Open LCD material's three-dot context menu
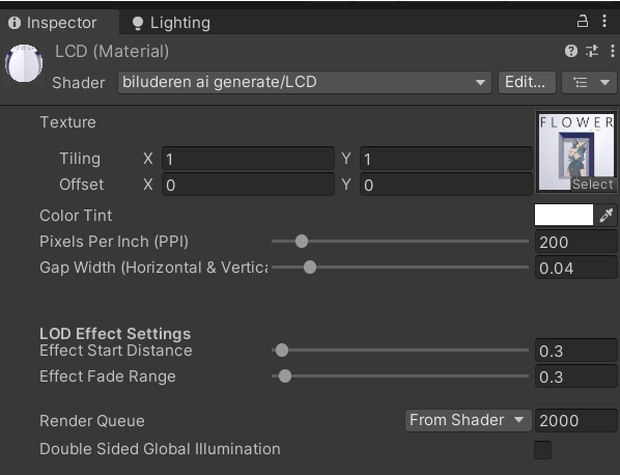This screenshot has height=475, width=620. pos(612,51)
